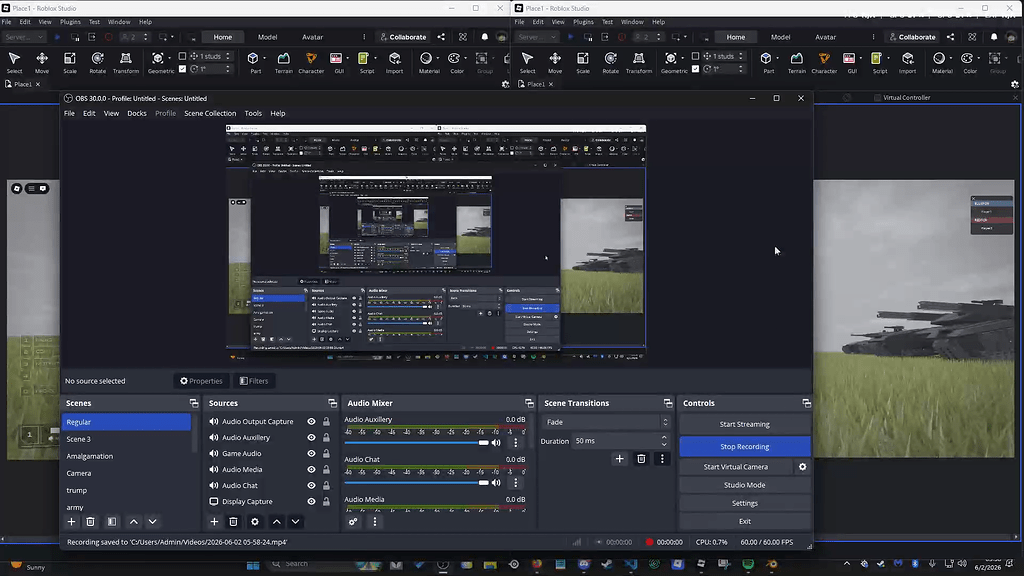The width and height of the screenshot is (1024, 576).
Task: Pop out the Controls dock
Action: 807,403
